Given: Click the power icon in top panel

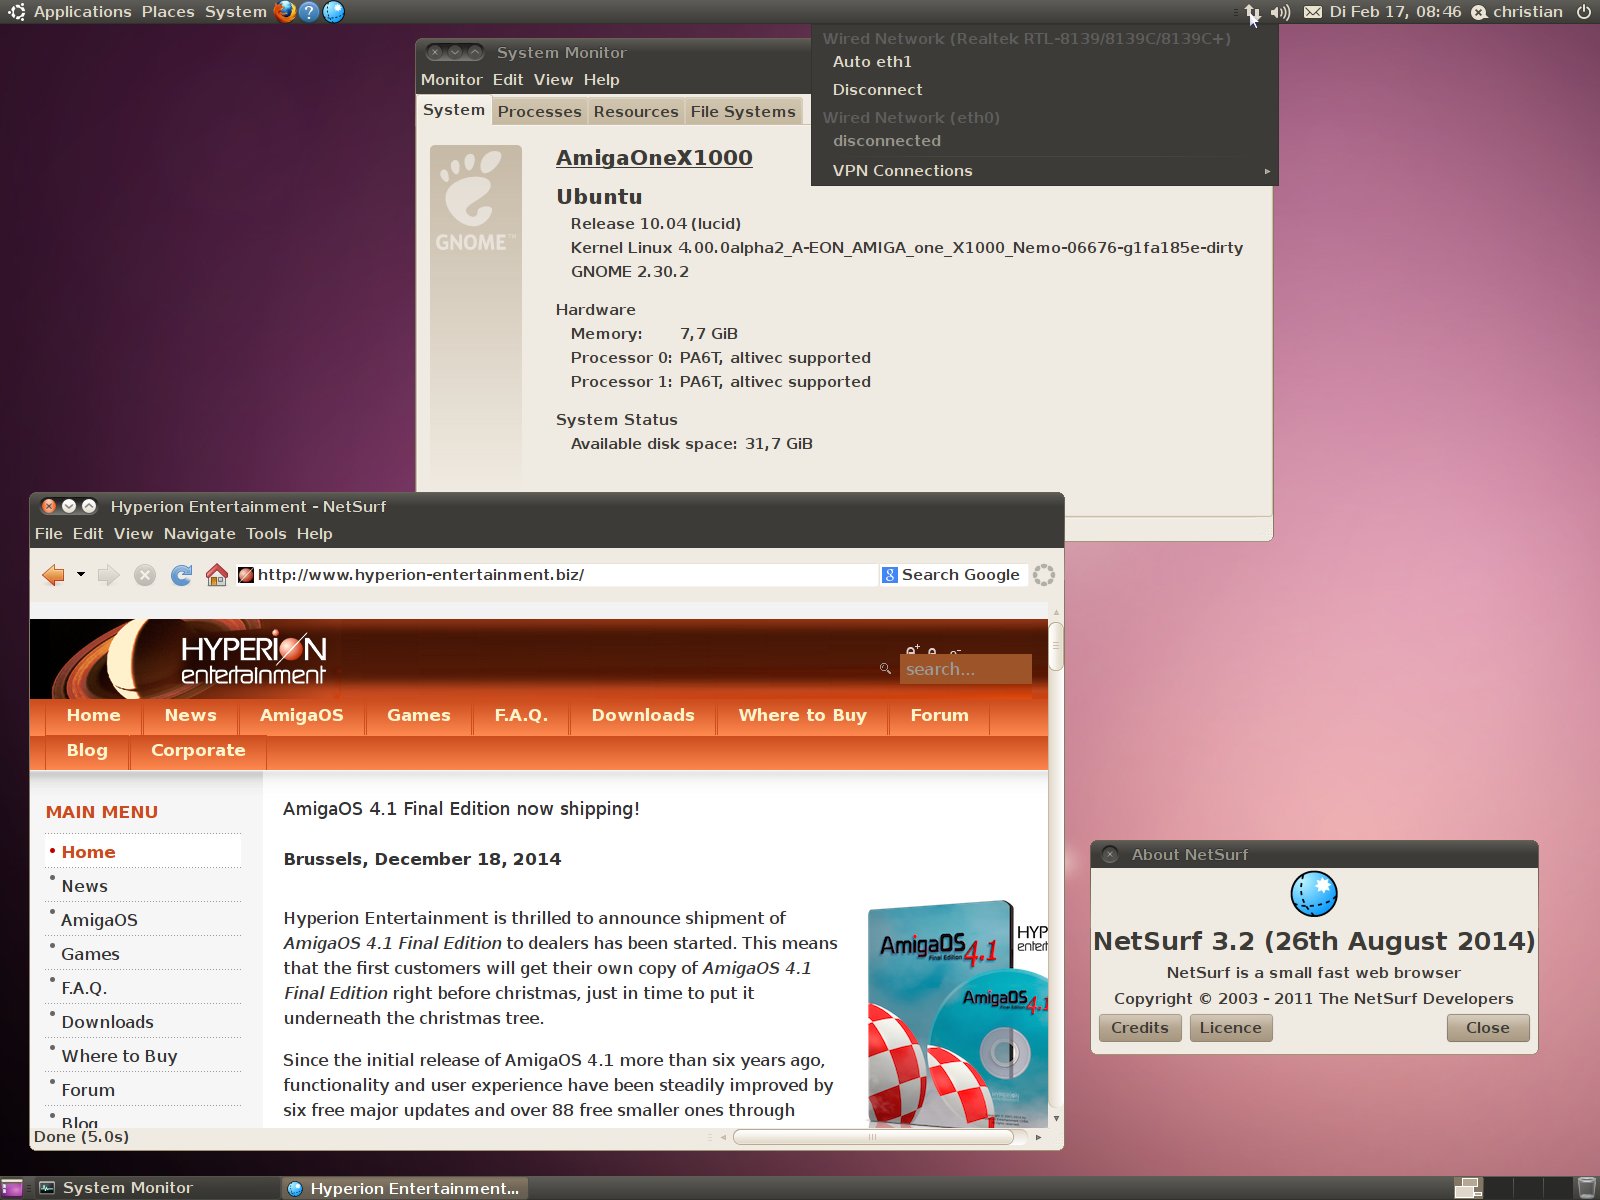Looking at the screenshot, I should click(1584, 12).
